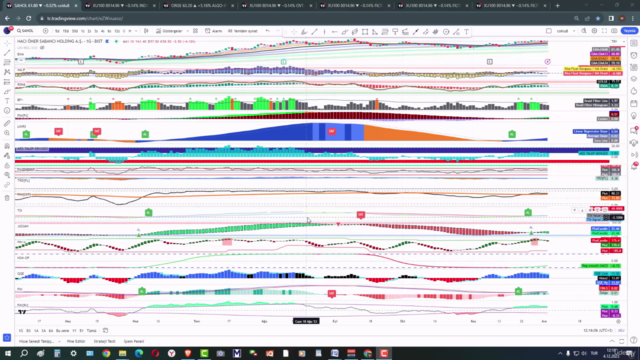Create an Alarm from top toolbar
640x360 pixels.
pos(213,31)
